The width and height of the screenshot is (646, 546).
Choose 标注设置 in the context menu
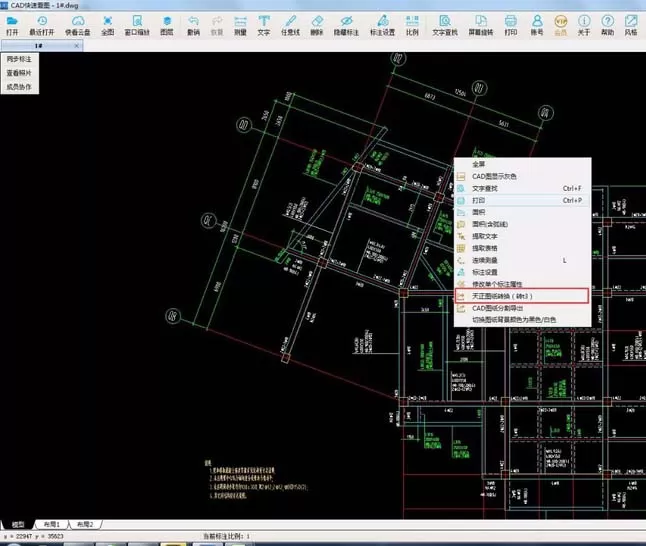click(522, 272)
